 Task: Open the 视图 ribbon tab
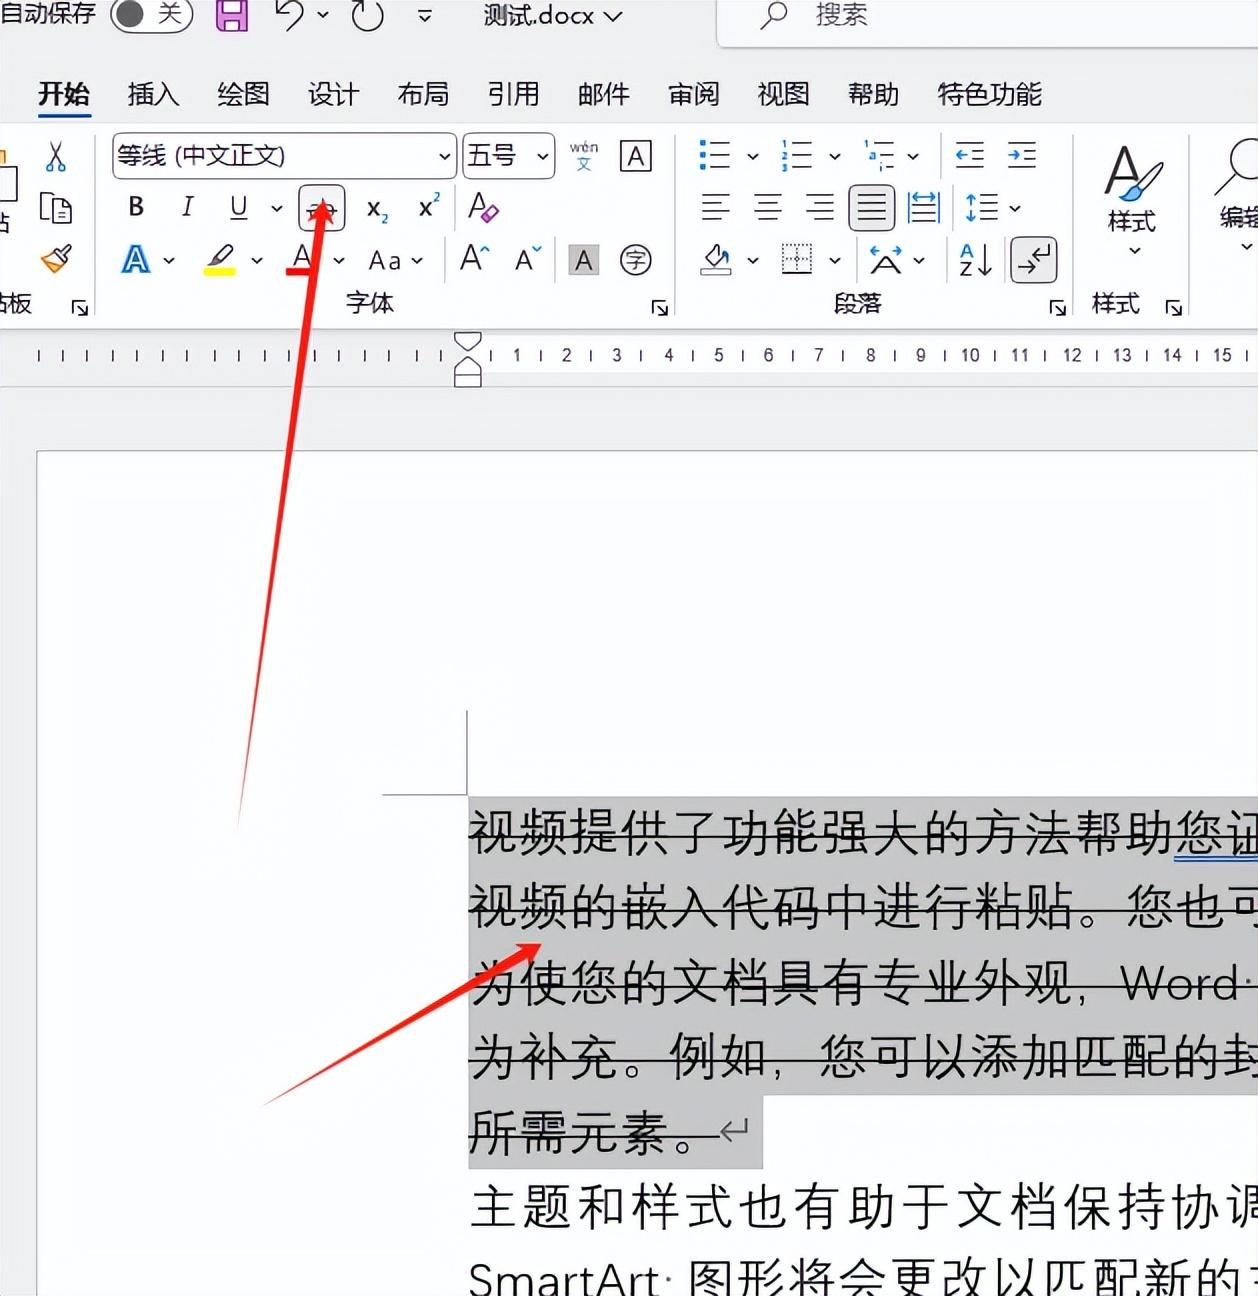pos(783,94)
